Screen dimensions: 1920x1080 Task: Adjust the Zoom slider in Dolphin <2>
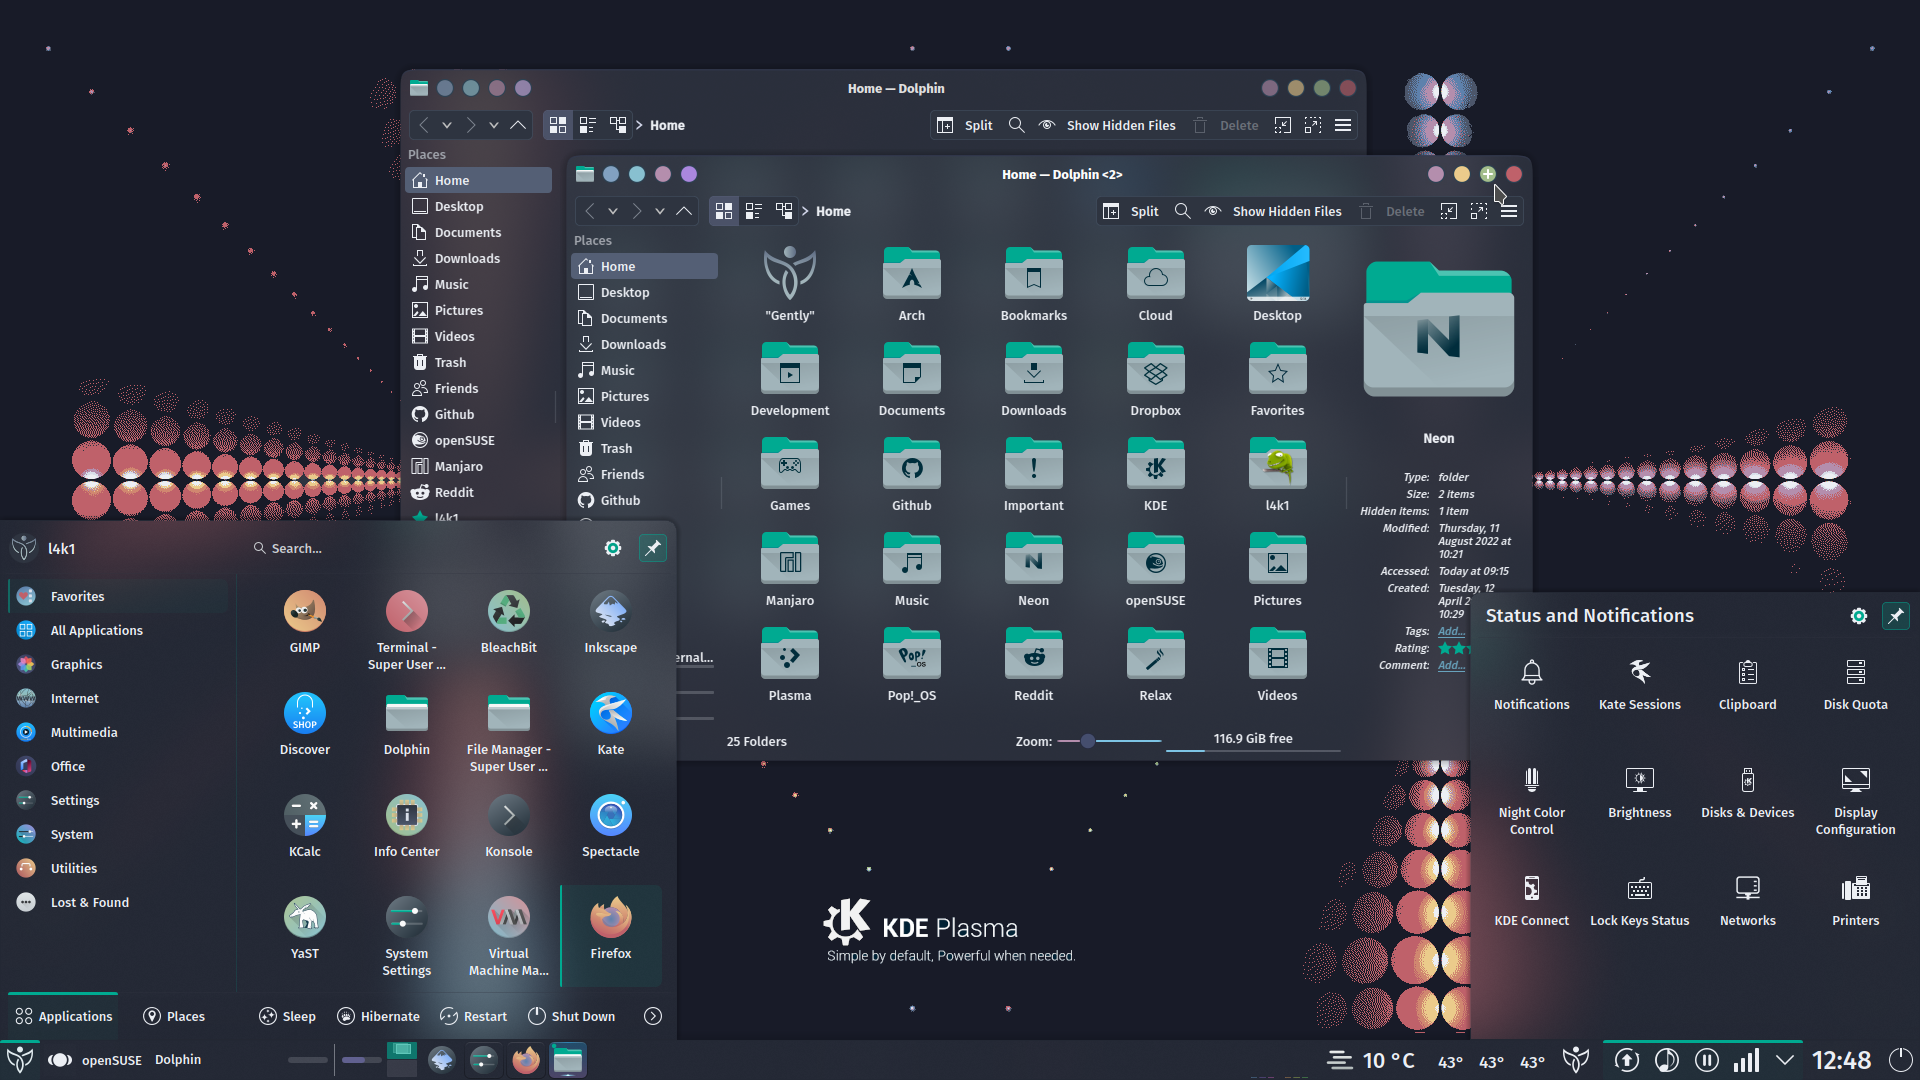[1109, 741]
